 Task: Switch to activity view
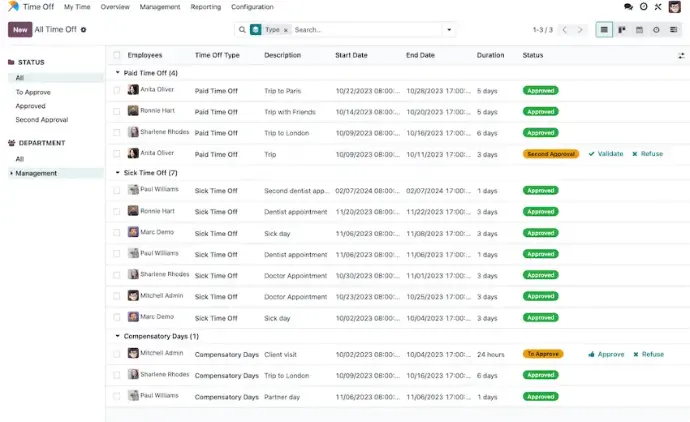(656, 30)
